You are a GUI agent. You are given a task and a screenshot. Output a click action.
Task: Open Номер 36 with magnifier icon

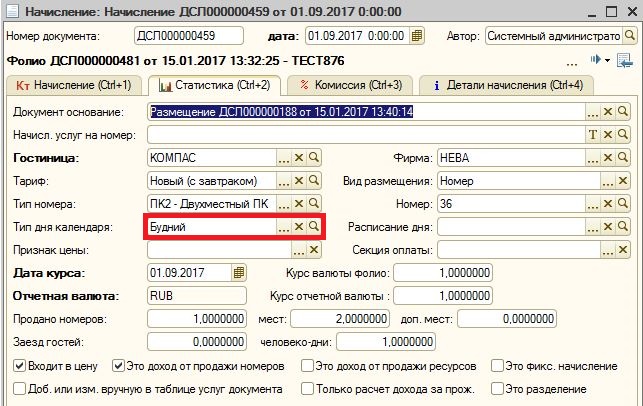click(622, 203)
